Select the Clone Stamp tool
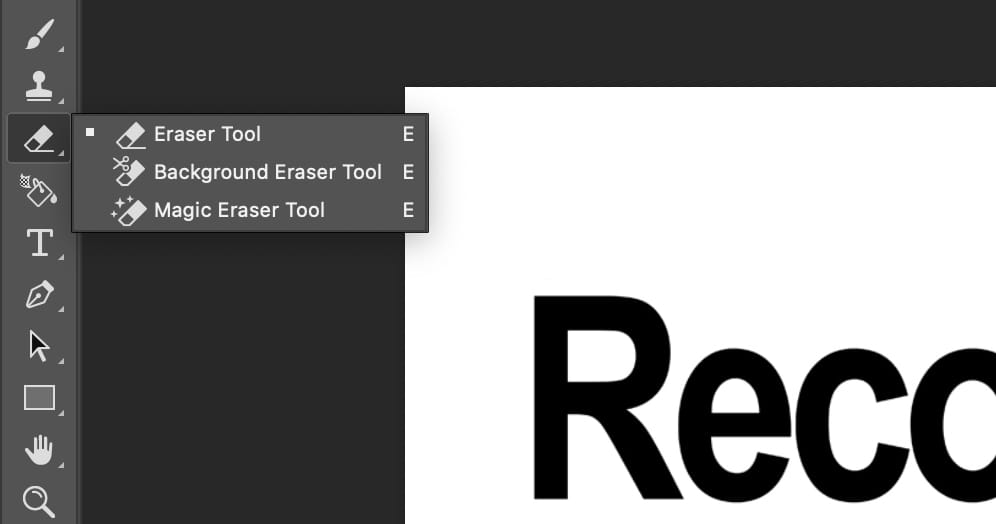996x524 pixels. (x=39, y=86)
